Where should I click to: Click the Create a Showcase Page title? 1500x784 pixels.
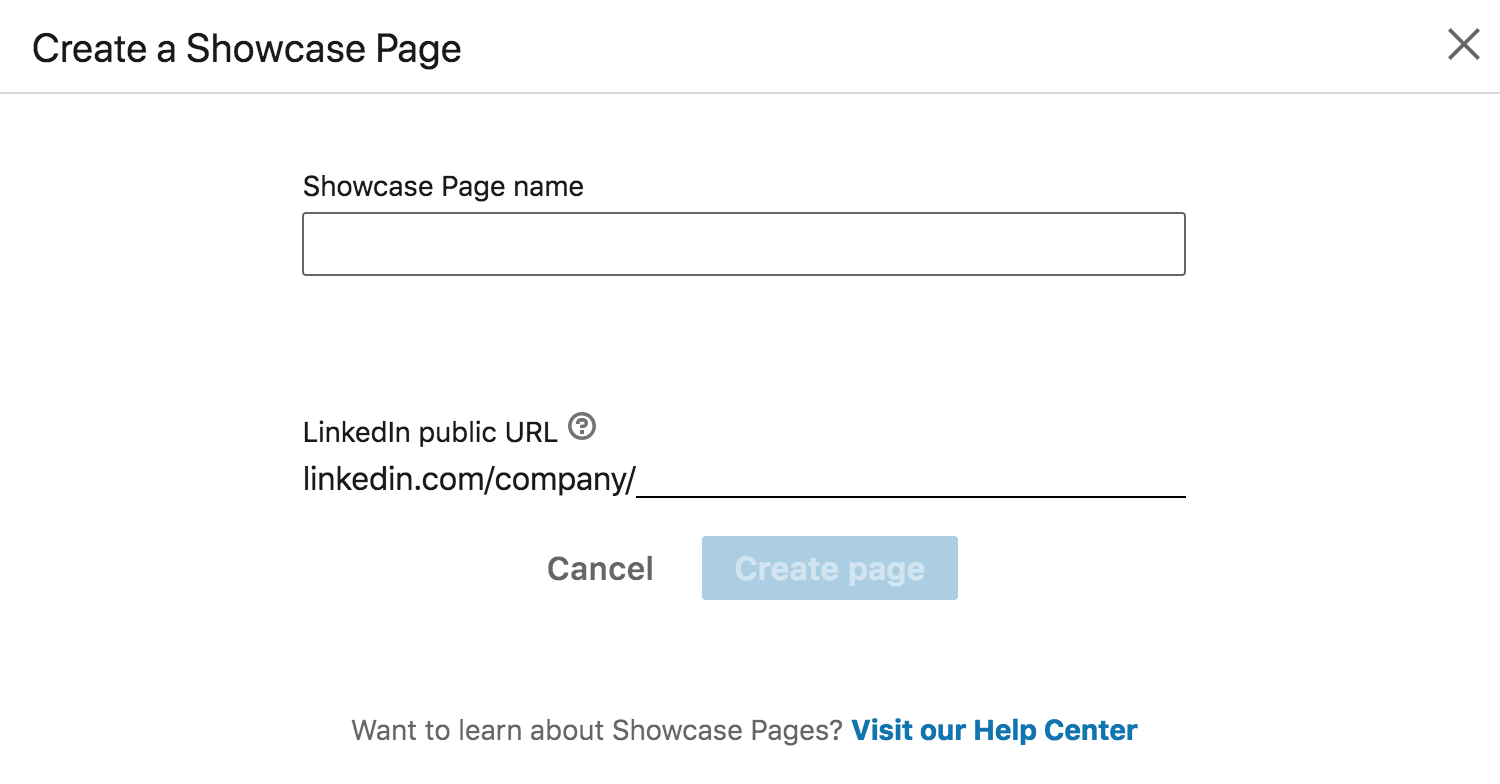[247, 48]
